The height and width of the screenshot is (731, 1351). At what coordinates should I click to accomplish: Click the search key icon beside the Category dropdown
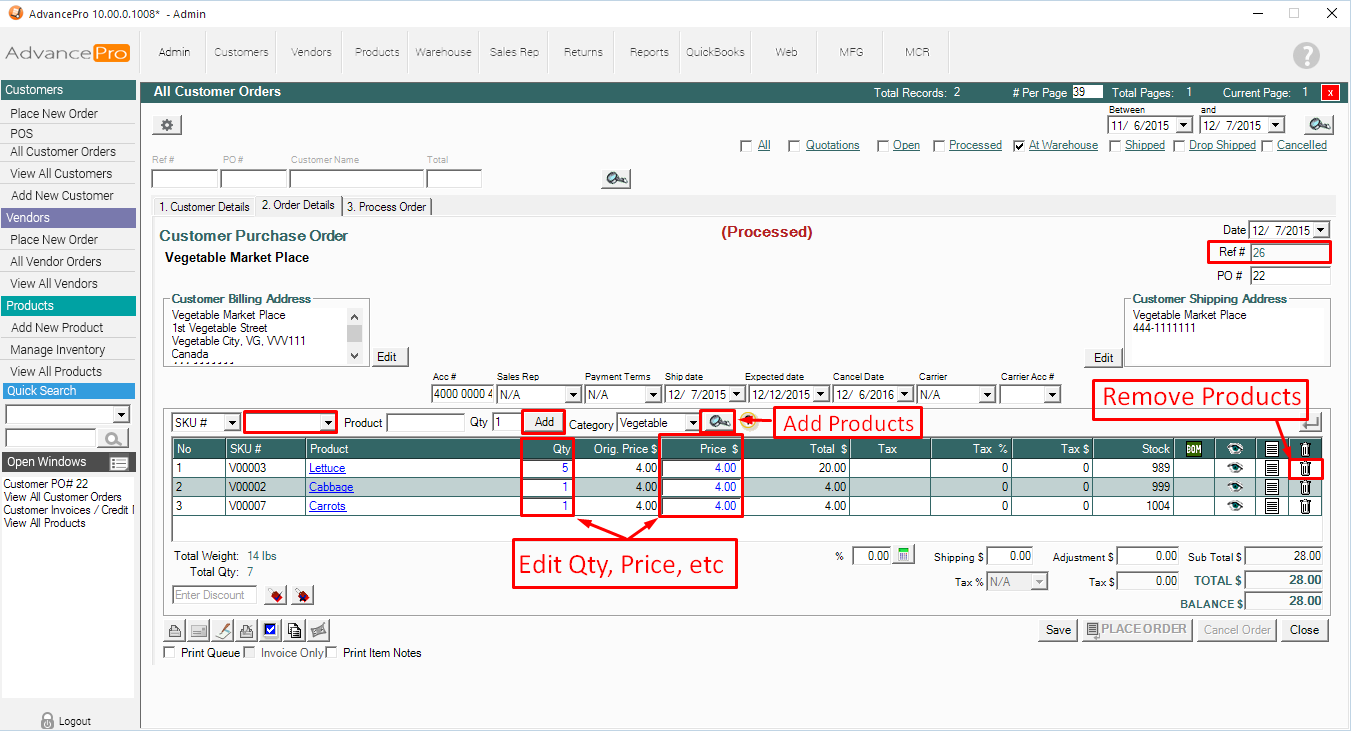click(716, 422)
